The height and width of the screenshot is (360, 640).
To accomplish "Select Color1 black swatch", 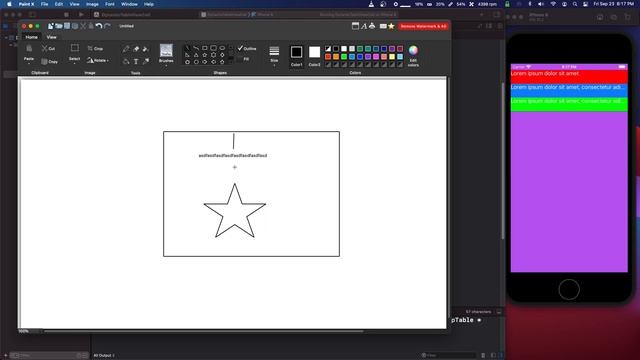I will (x=297, y=52).
